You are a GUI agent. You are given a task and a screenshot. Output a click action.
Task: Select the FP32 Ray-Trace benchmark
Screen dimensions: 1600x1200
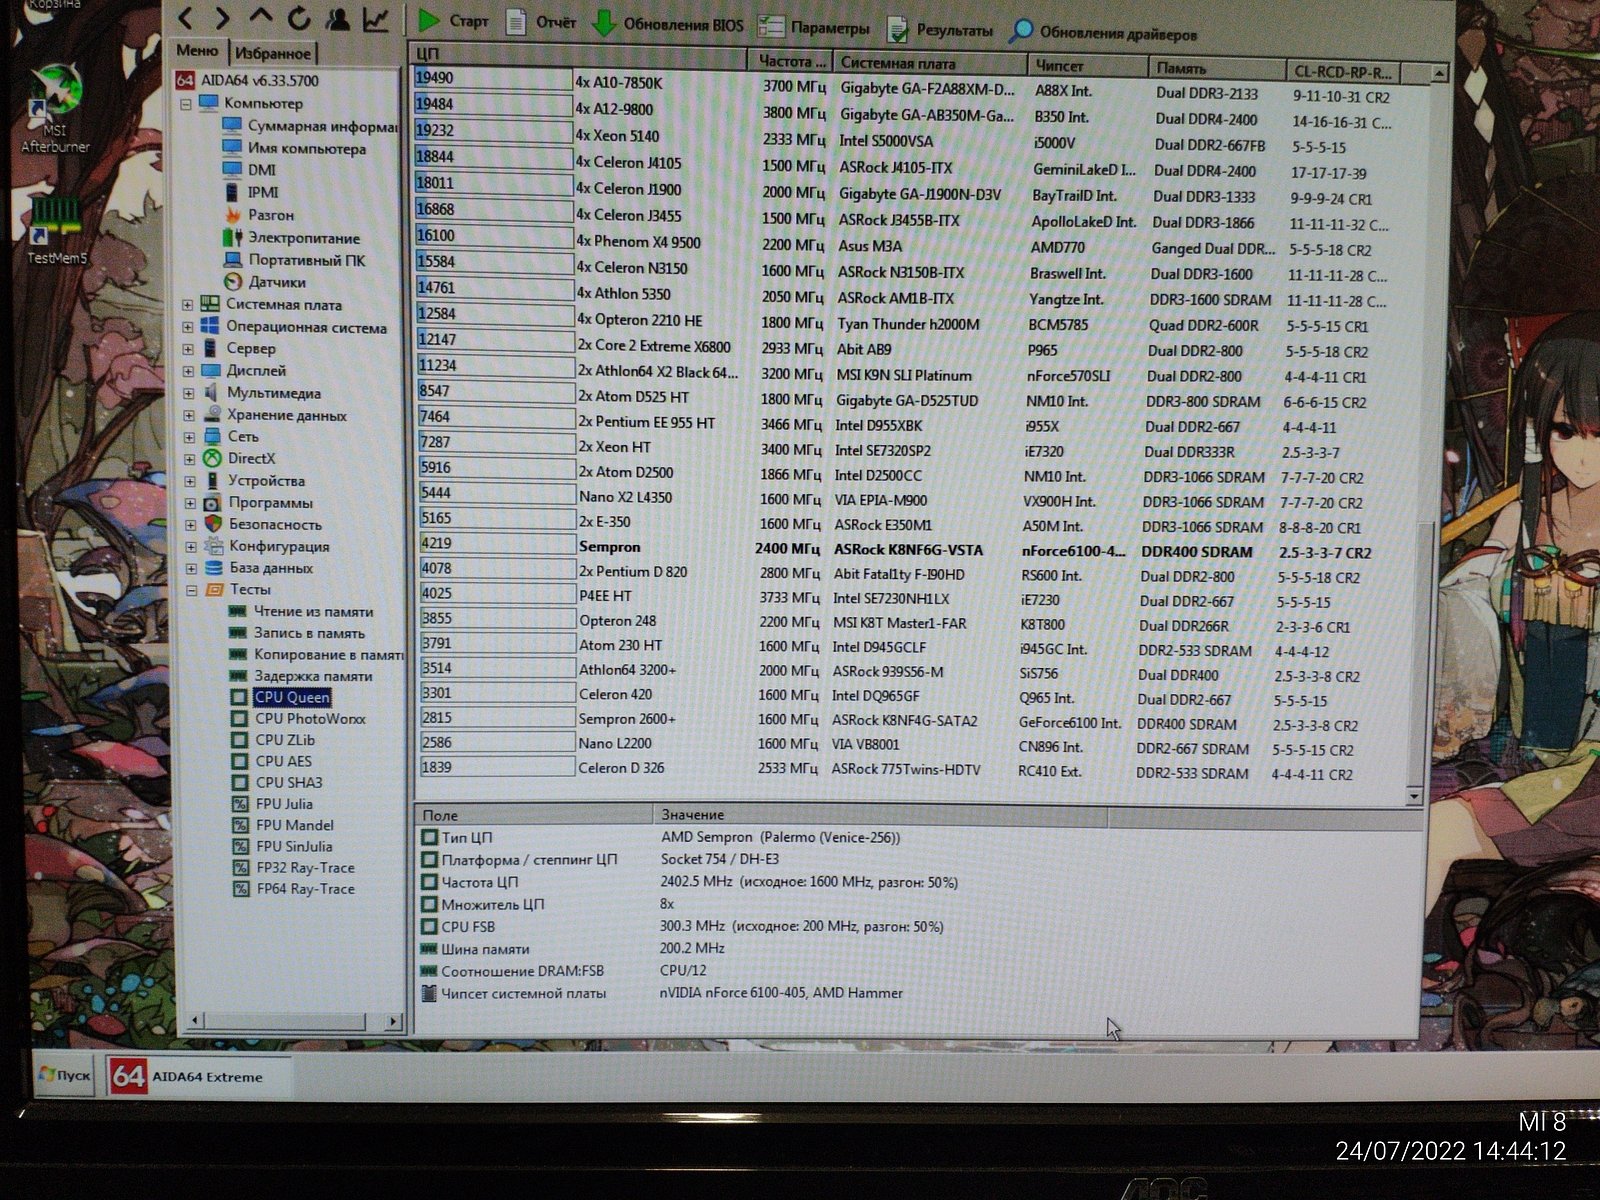(x=294, y=867)
